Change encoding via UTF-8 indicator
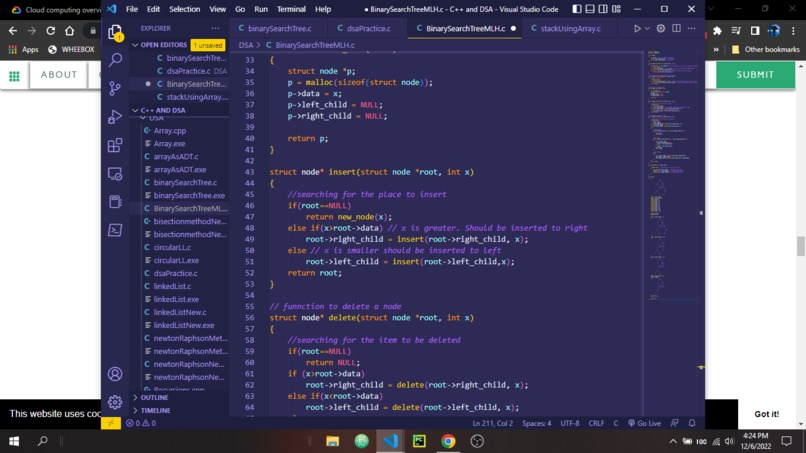The height and width of the screenshot is (453, 806). tap(570, 423)
